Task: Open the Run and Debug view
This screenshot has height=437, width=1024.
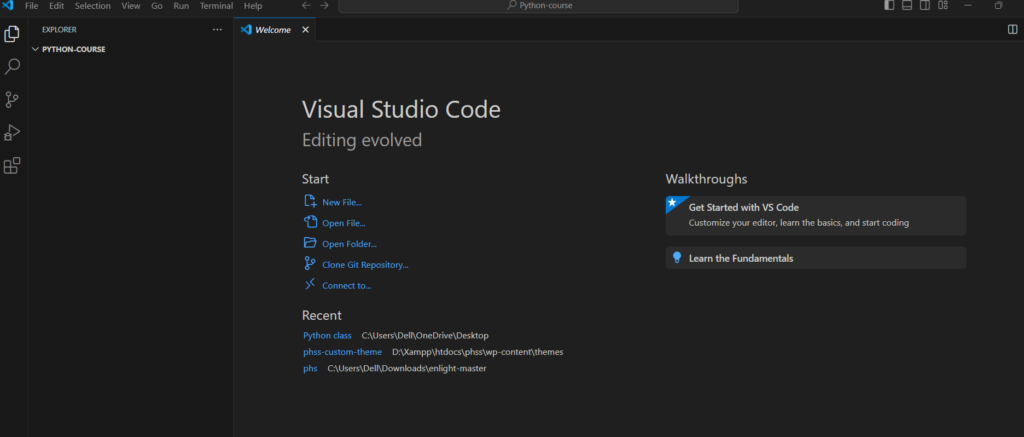Action: [12, 133]
